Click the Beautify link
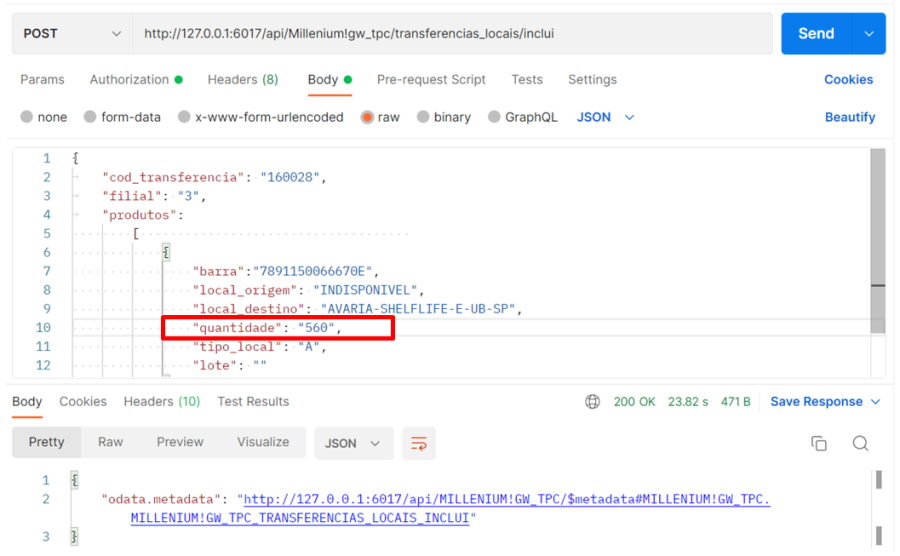This screenshot has width=900, height=556. (850, 117)
